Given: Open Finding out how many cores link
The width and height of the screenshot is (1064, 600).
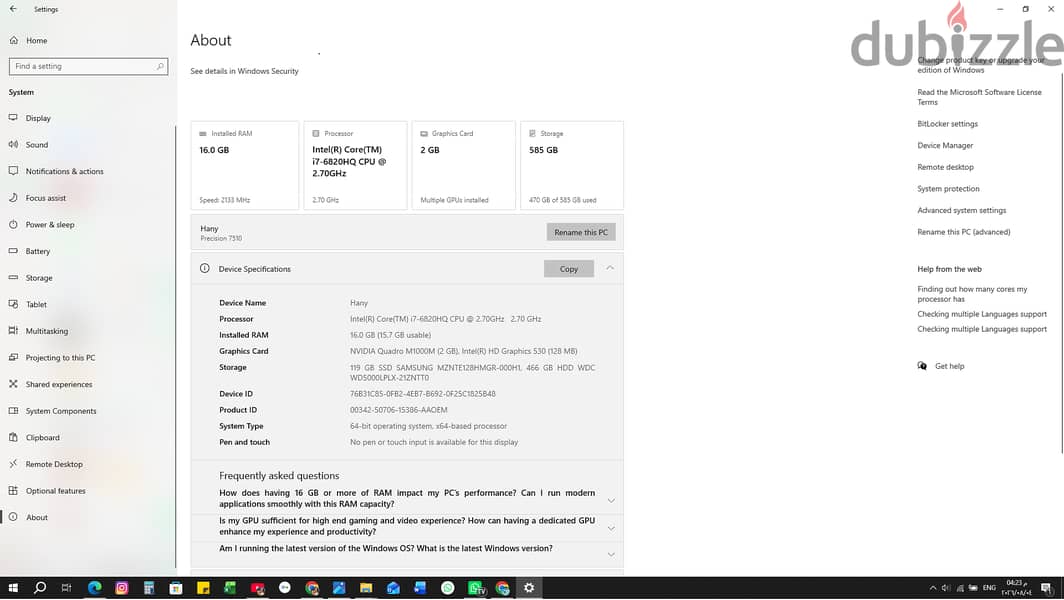Looking at the screenshot, I should pos(972,294).
